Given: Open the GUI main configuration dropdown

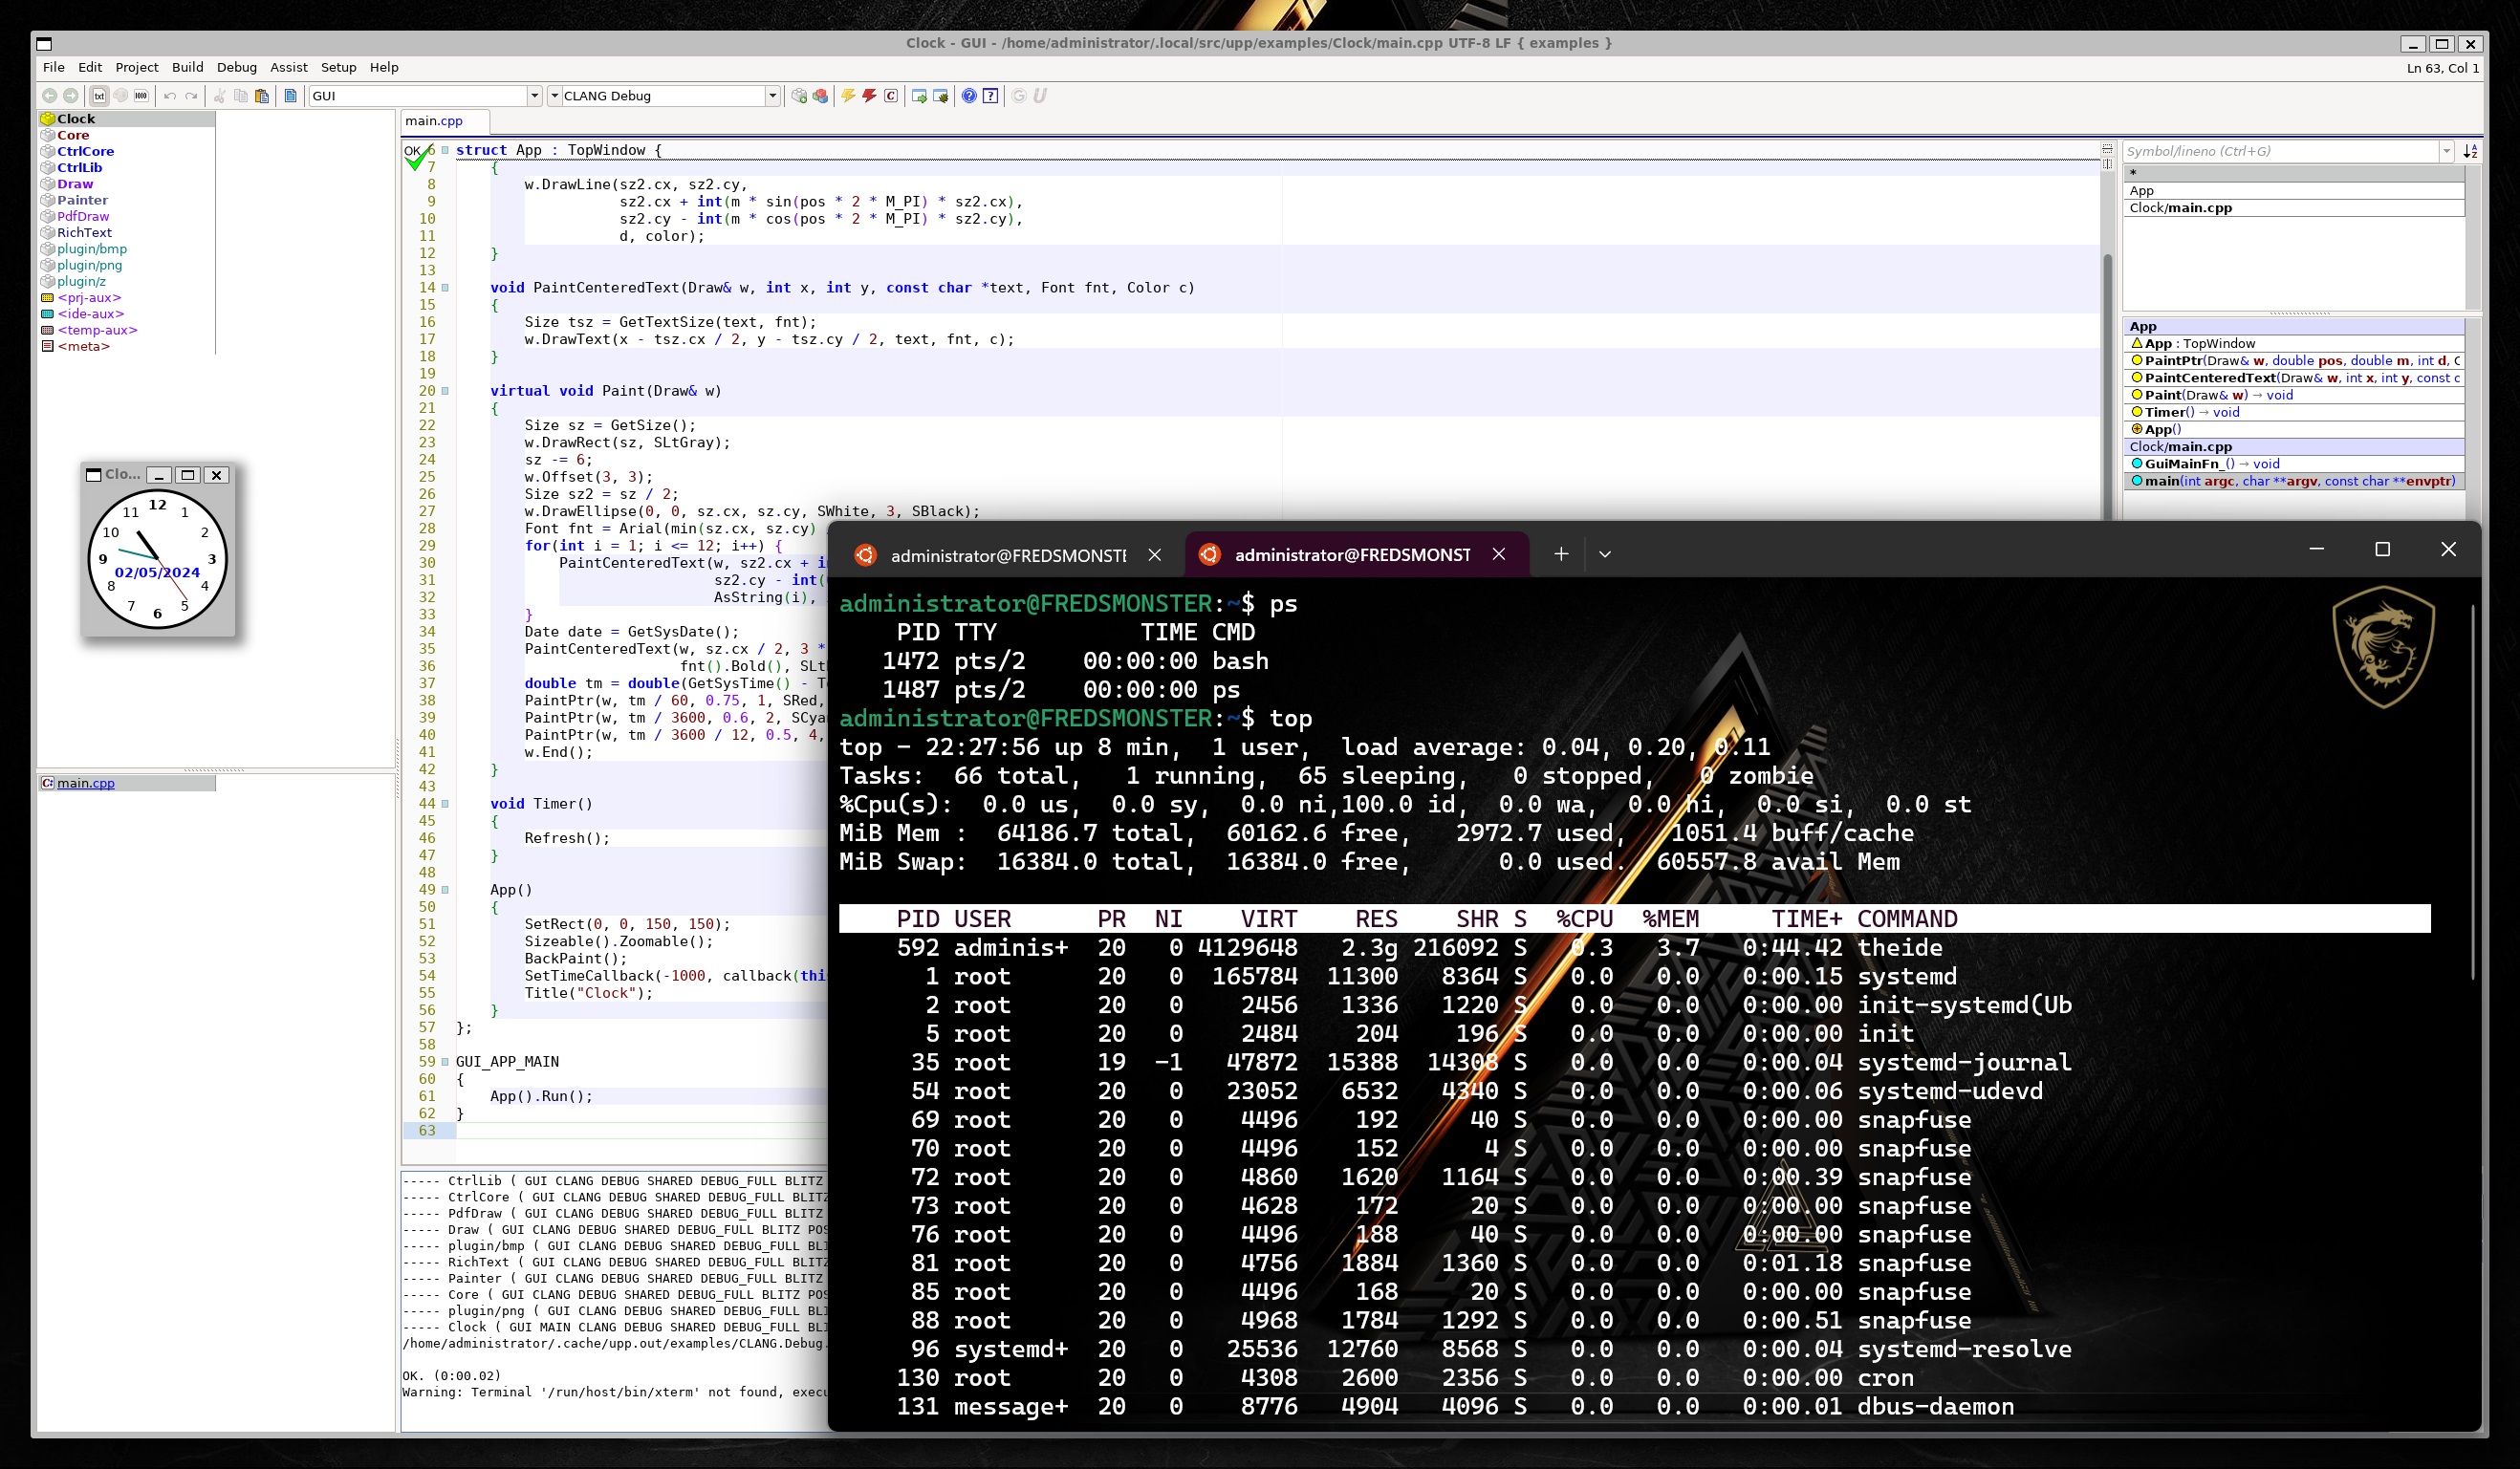Looking at the screenshot, I should (534, 96).
